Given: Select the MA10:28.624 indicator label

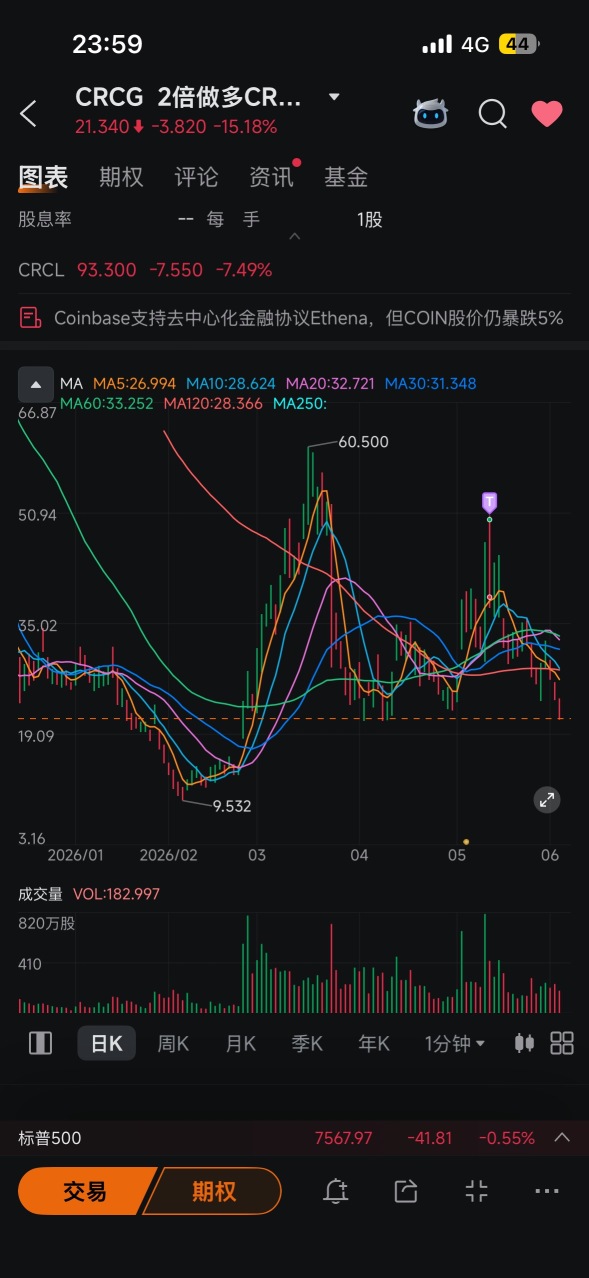Looking at the screenshot, I should (231, 383).
